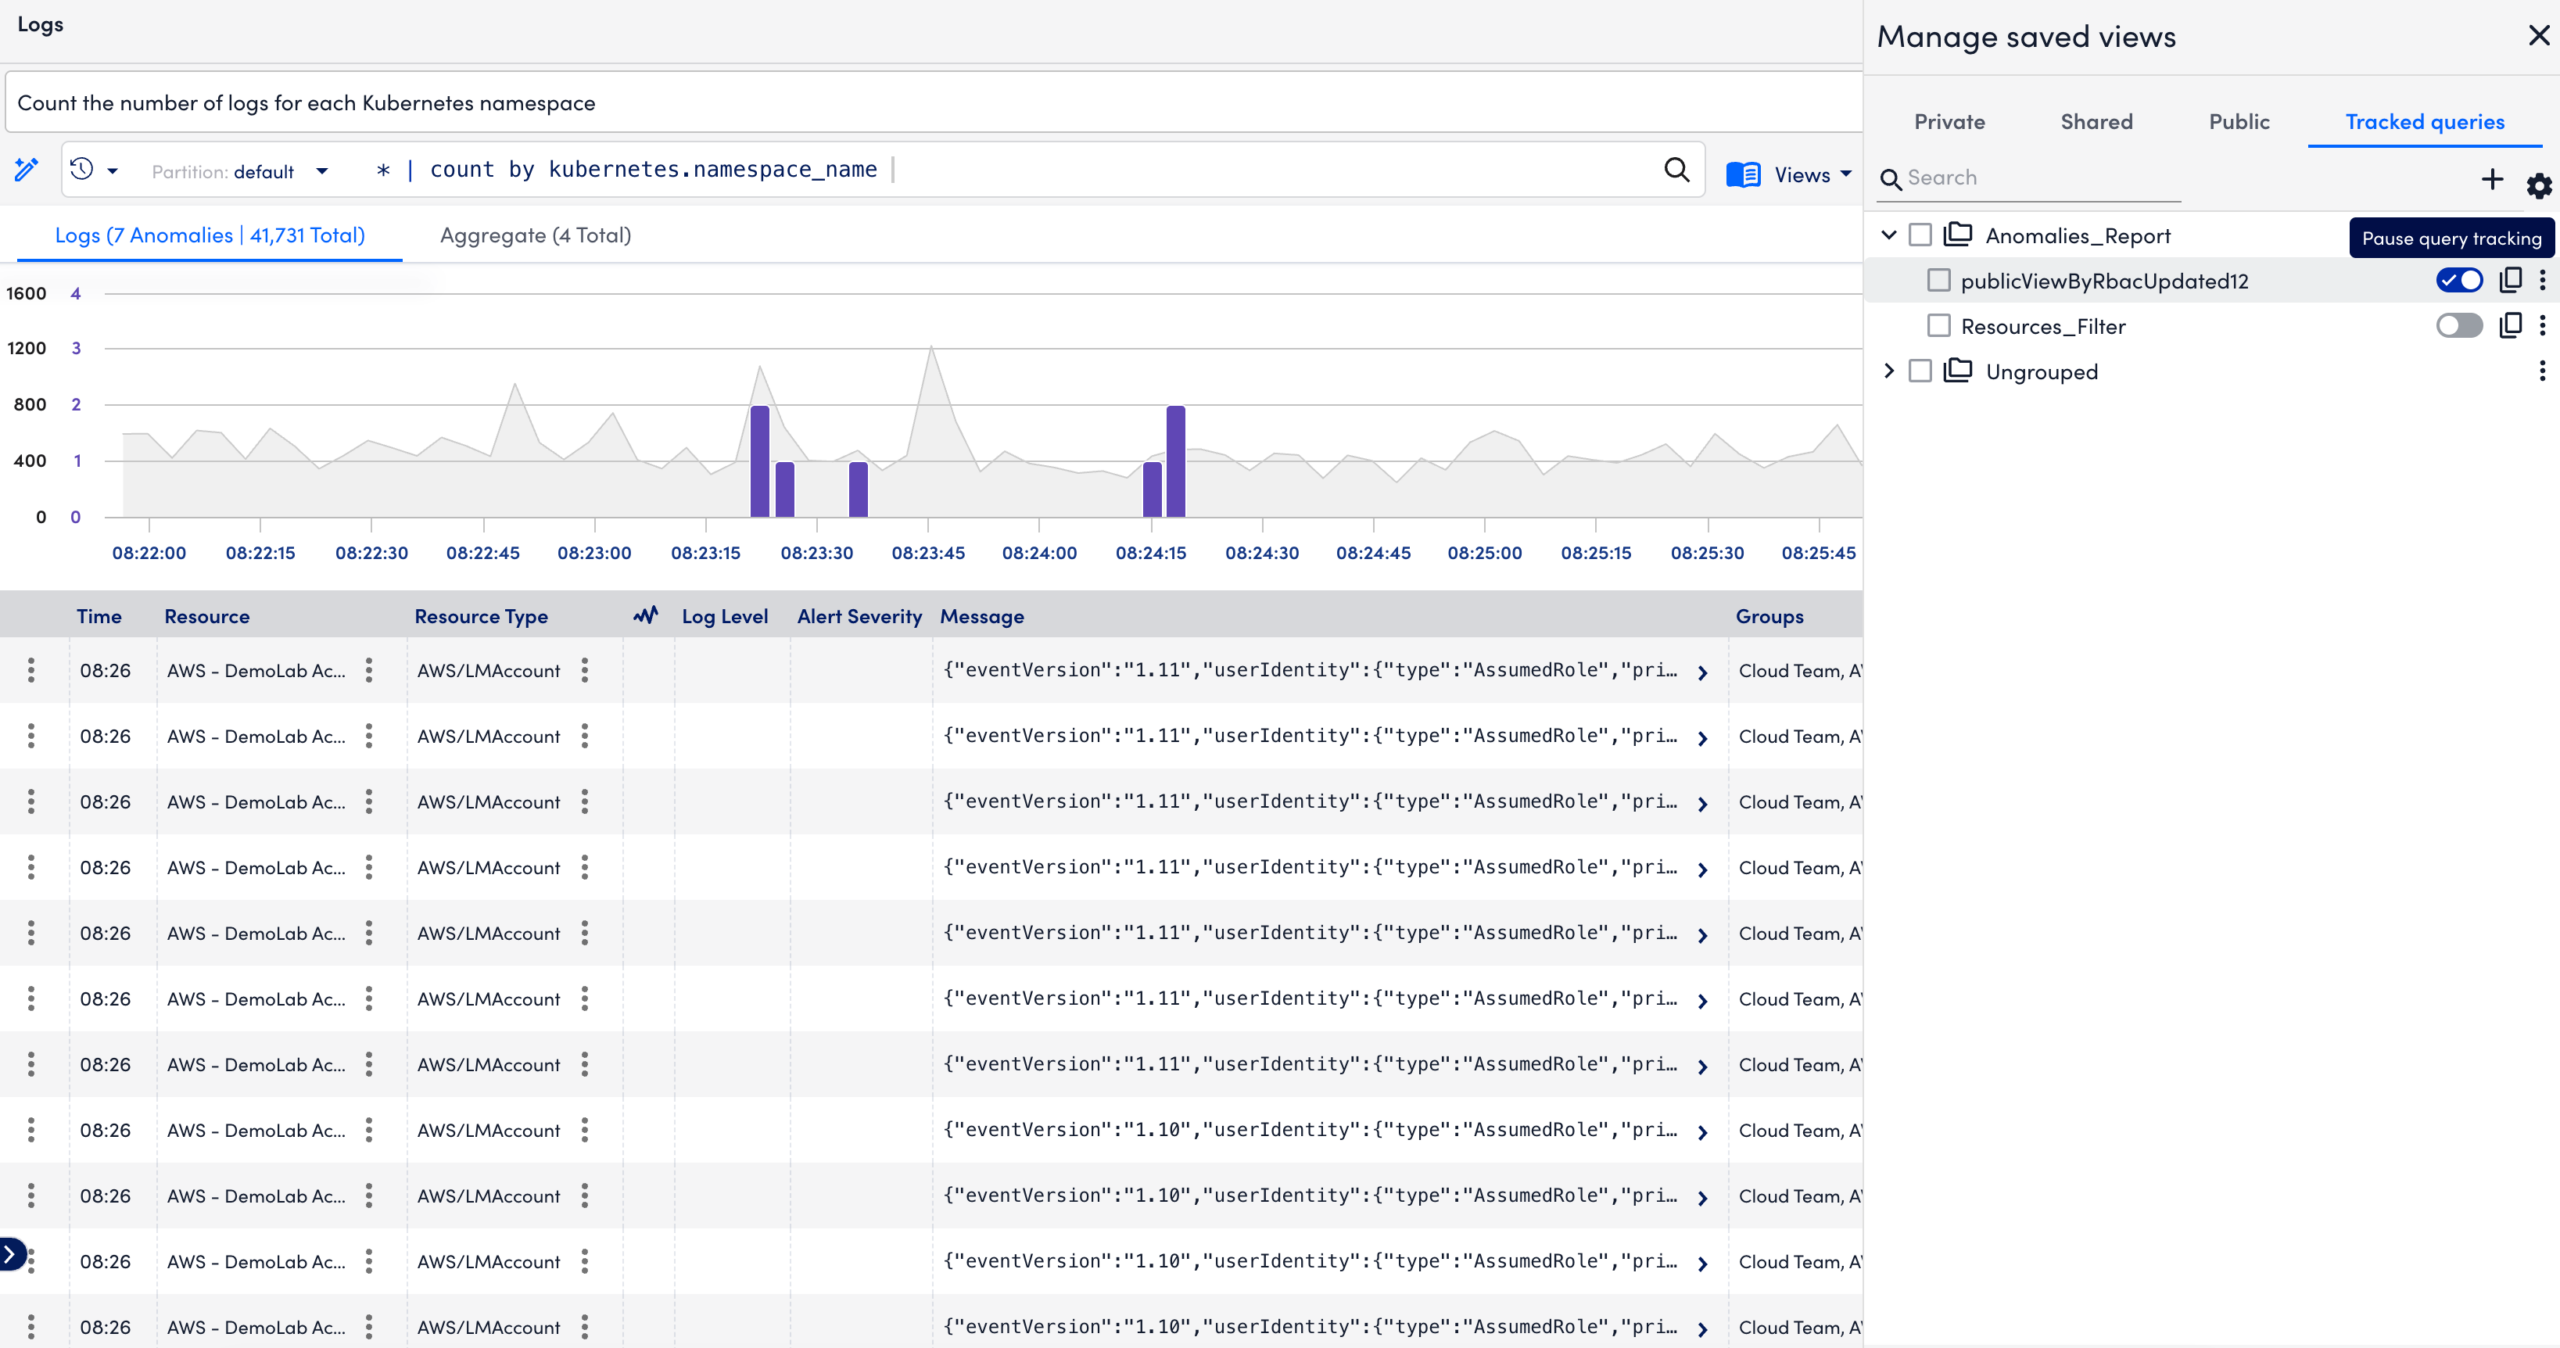The width and height of the screenshot is (2560, 1348).
Task: Switch to the Shared tab
Action: tap(2097, 122)
